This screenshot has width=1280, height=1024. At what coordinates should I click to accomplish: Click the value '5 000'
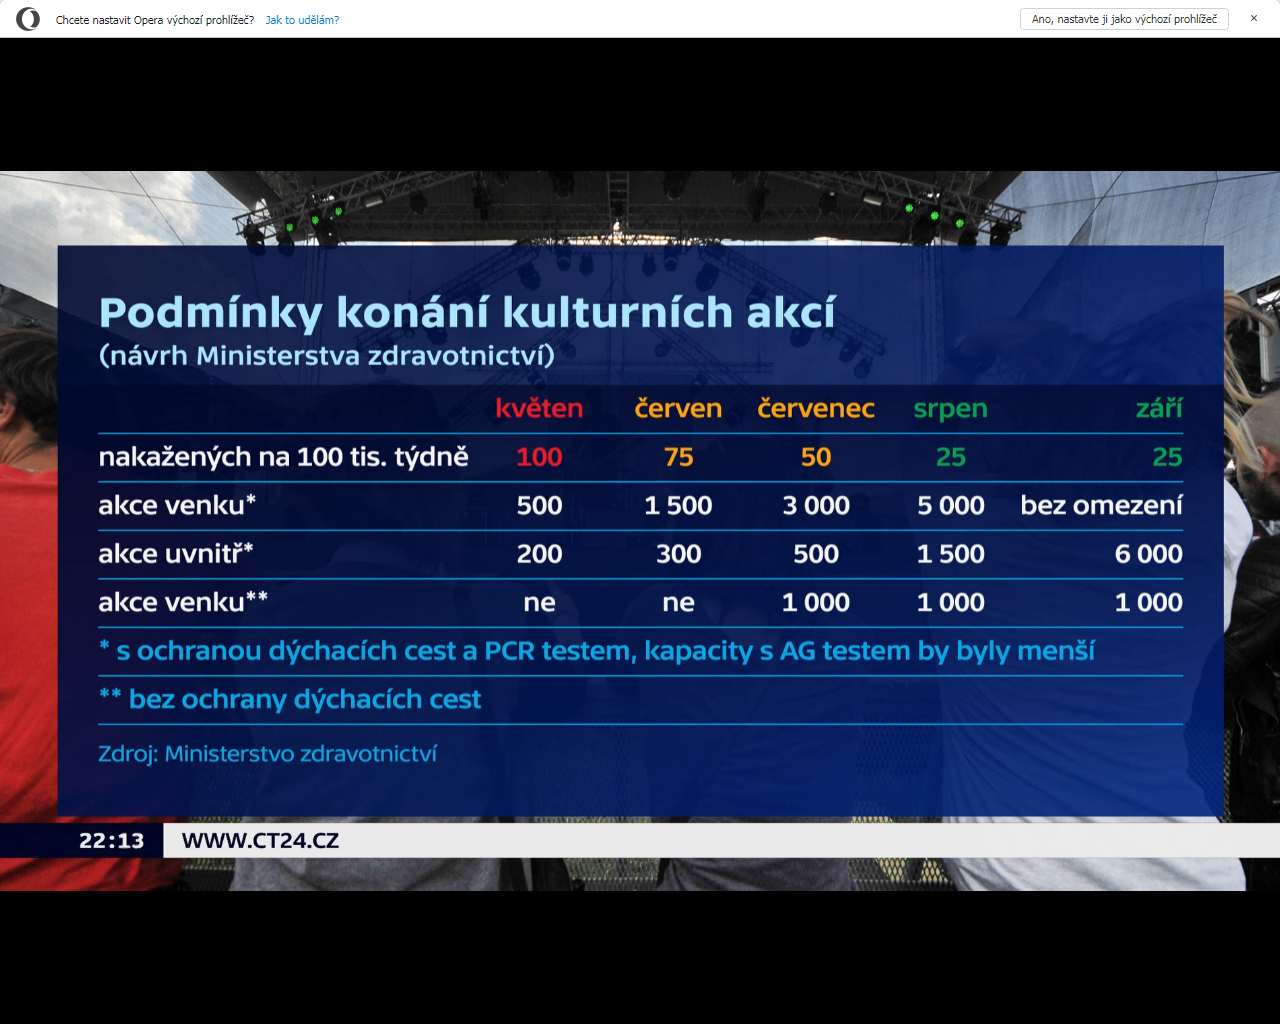click(951, 506)
